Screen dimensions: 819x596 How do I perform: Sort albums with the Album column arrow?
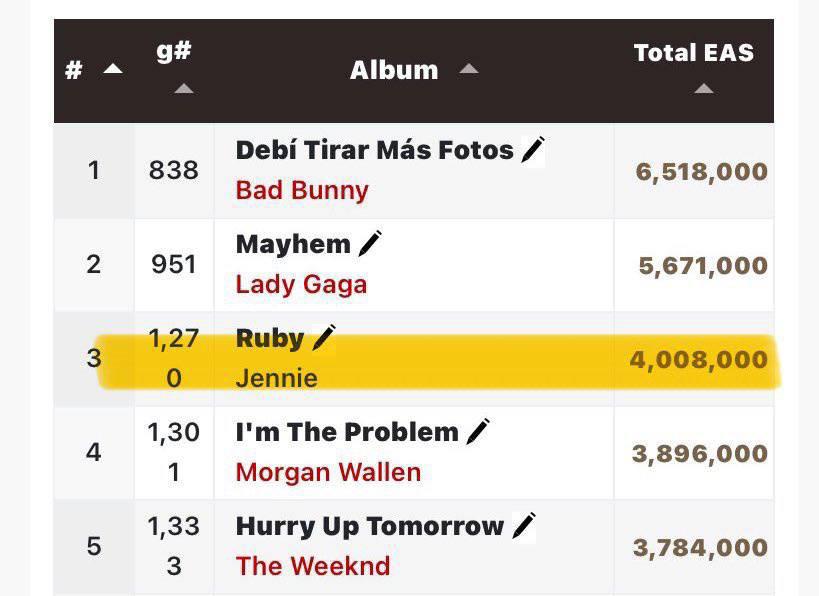(469, 69)
